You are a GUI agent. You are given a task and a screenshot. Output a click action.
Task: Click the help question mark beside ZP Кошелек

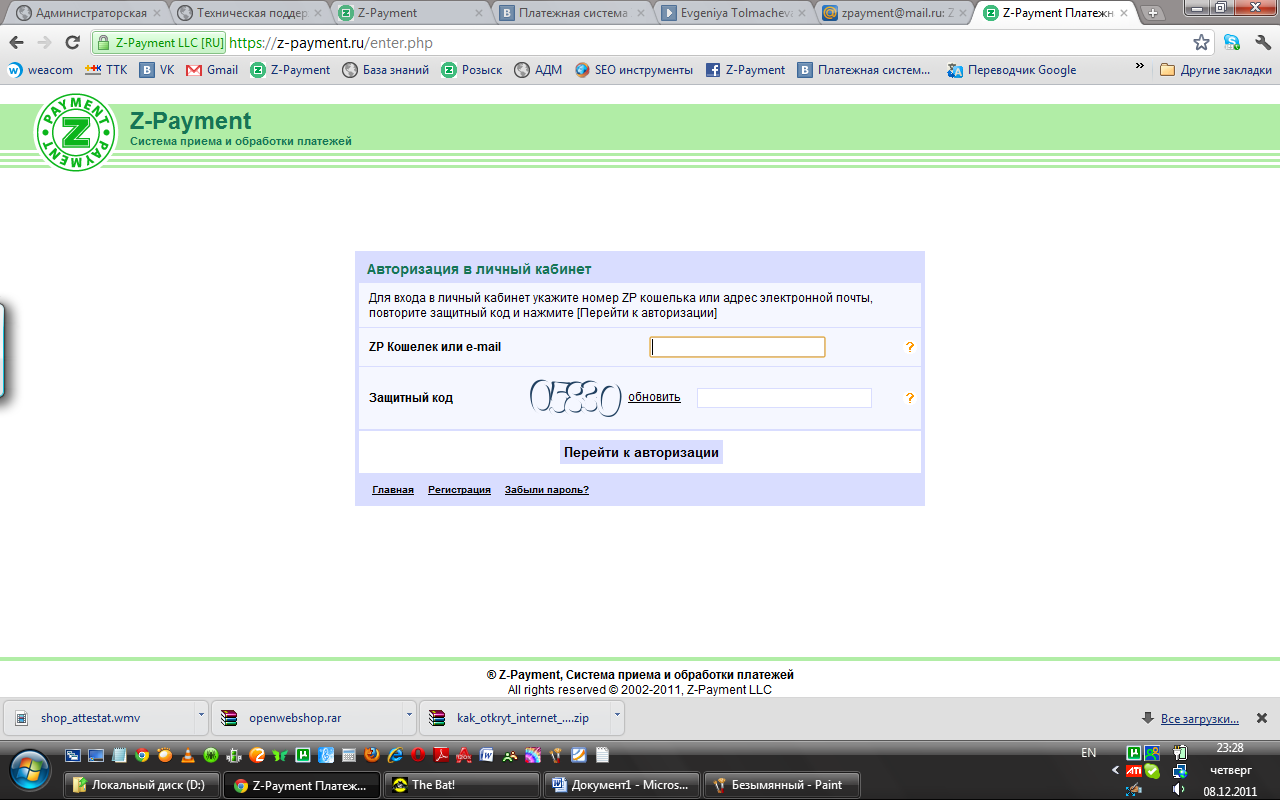910,347
